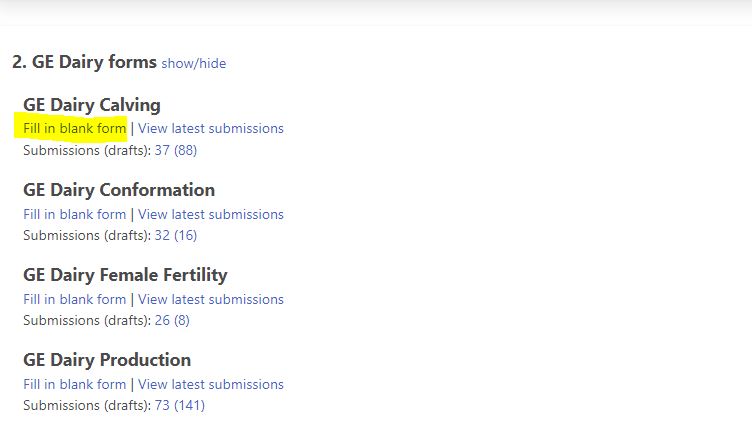Image resolution: width=752 pixels, height=444 pixels.
Task: Toggle show/hide for GE Dairy forms
Action: click(193, 64)
